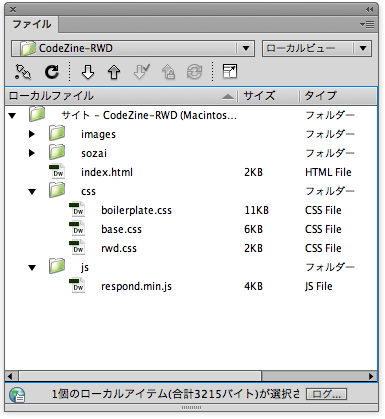
Task: Collapse the js folder
Action: point(32,268)
